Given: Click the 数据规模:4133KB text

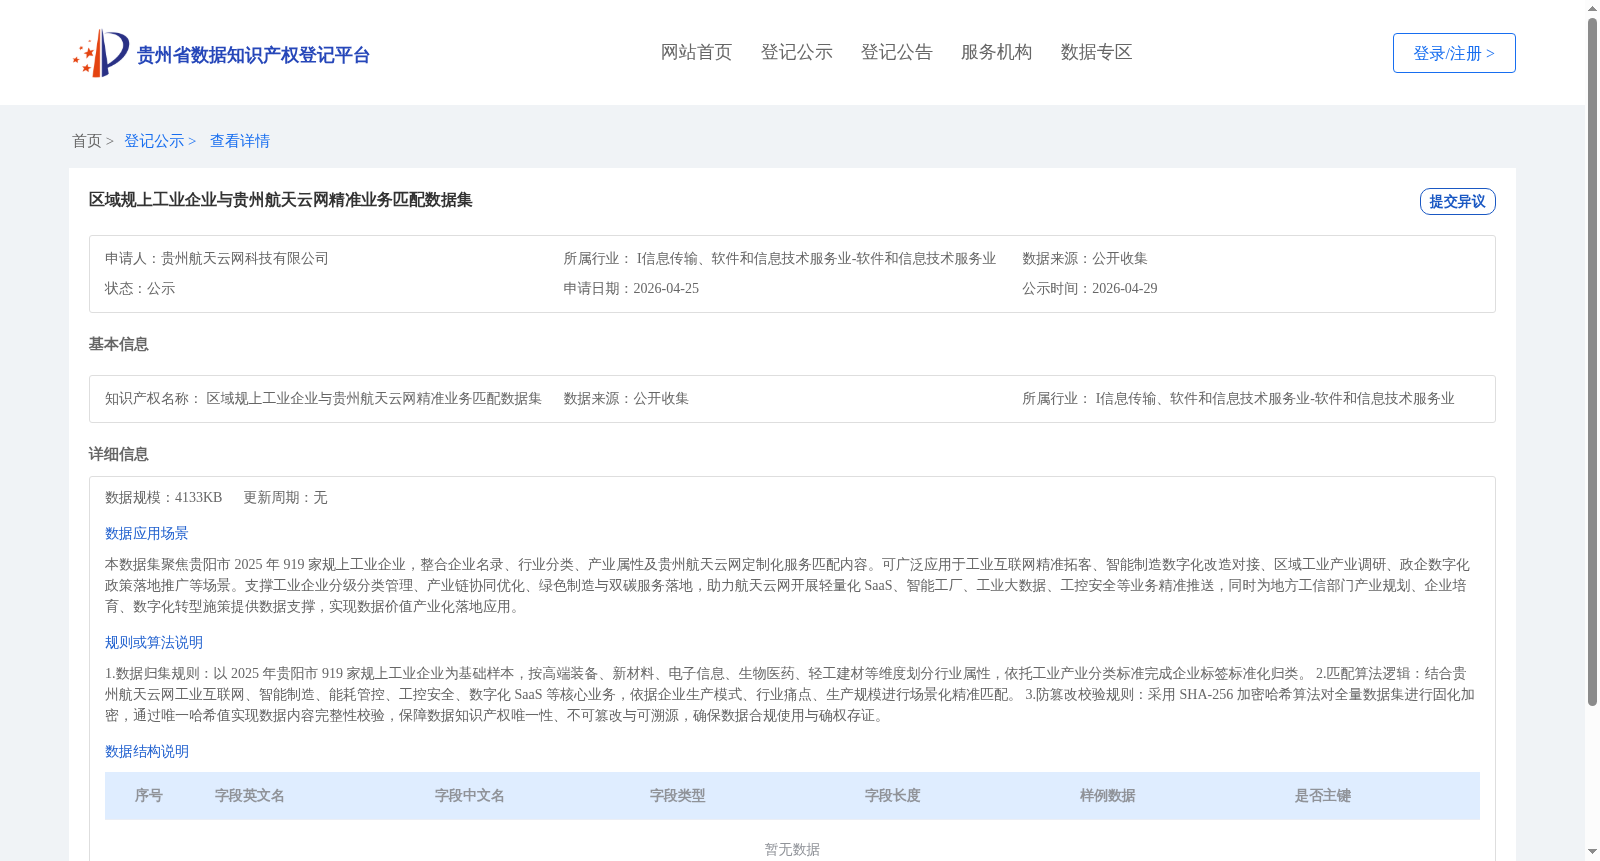Looking at the screenshot, I should [x=163, y=497].
